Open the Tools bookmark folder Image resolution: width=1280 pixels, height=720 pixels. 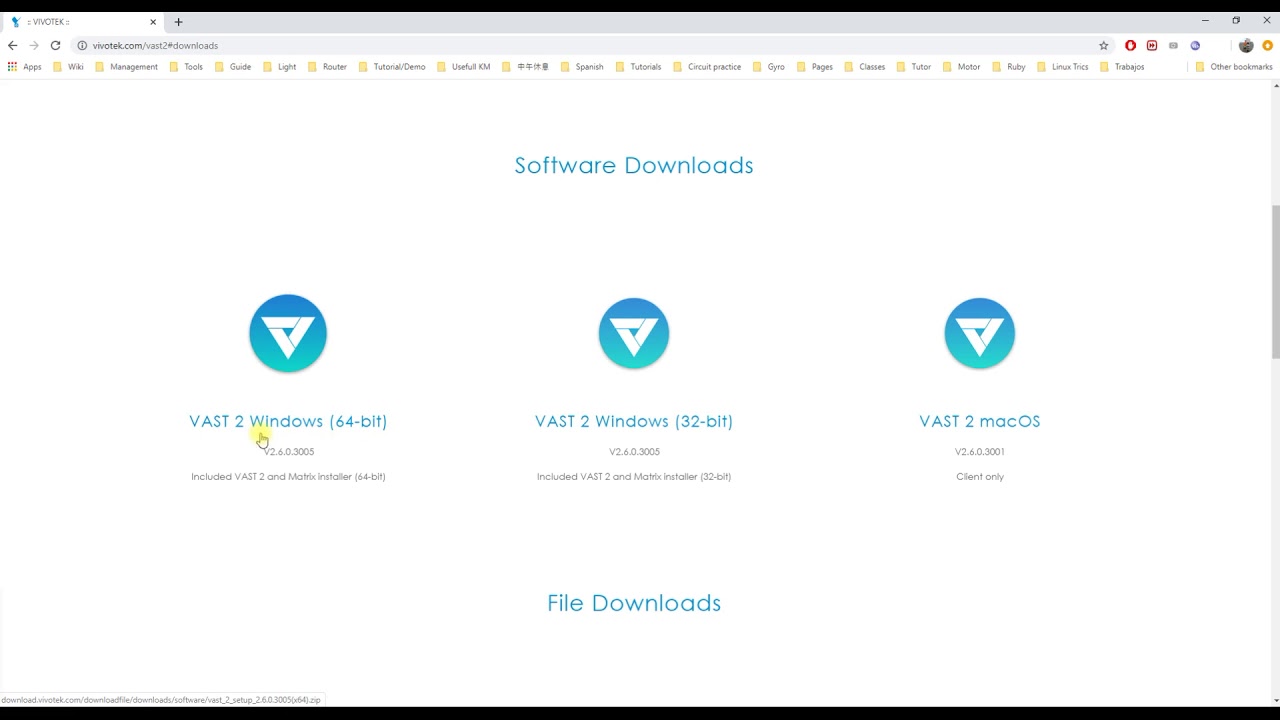click(x=186, y=67)
